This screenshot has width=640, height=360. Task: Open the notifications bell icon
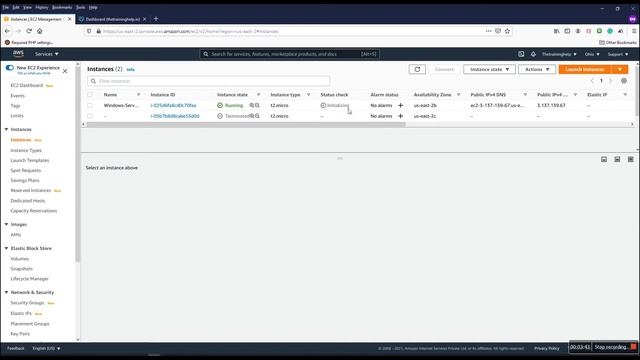(533, 54)
